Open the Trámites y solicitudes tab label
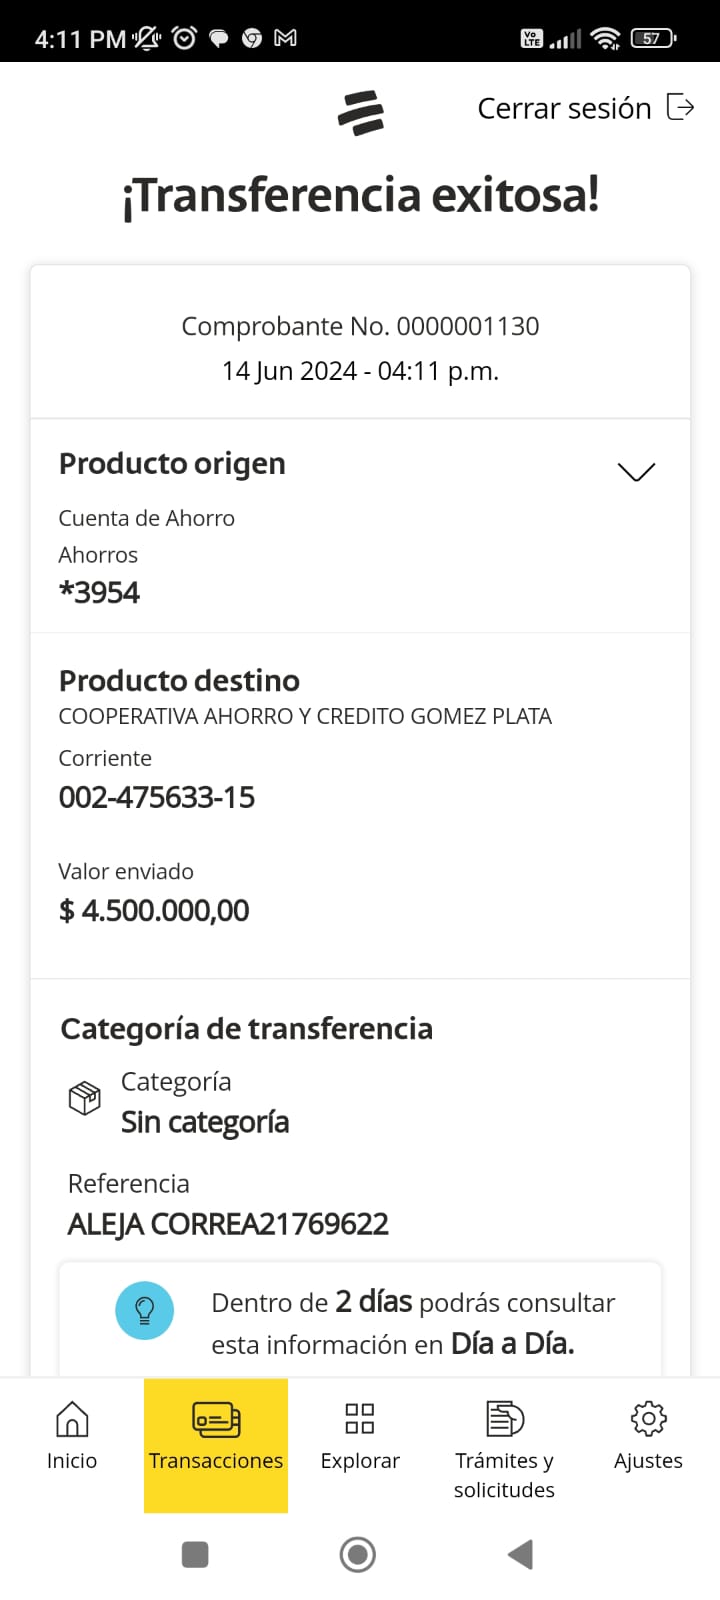The width and height of the screenshot is (720, 1600). (504, 1475)
